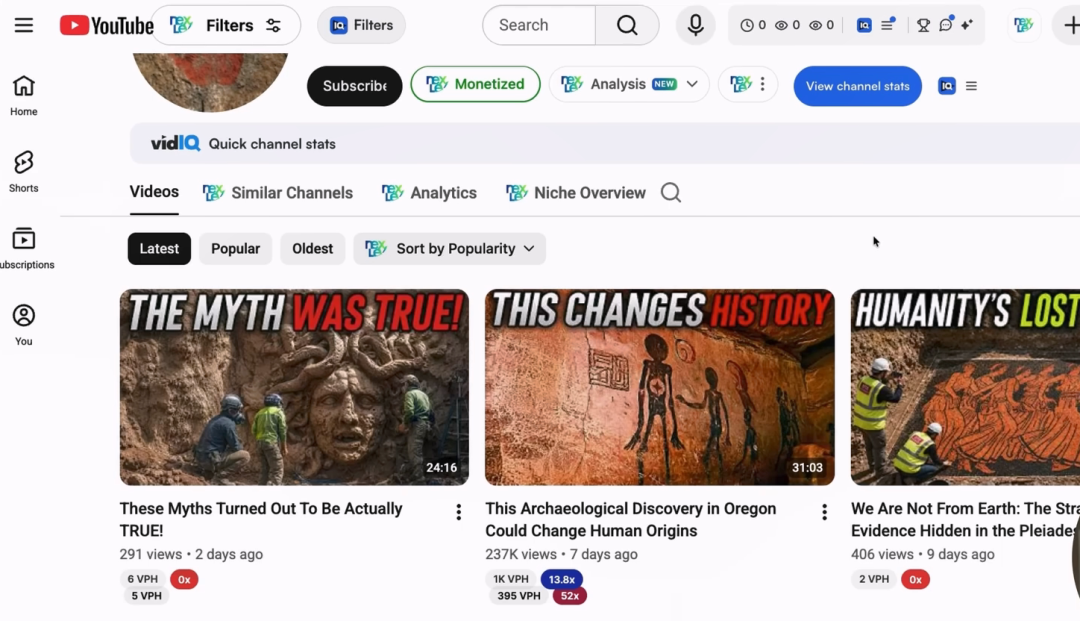1080x621 pixels.
Task: Open This Archaeological Discovery in Oregon title
Action: click(630, 520)
